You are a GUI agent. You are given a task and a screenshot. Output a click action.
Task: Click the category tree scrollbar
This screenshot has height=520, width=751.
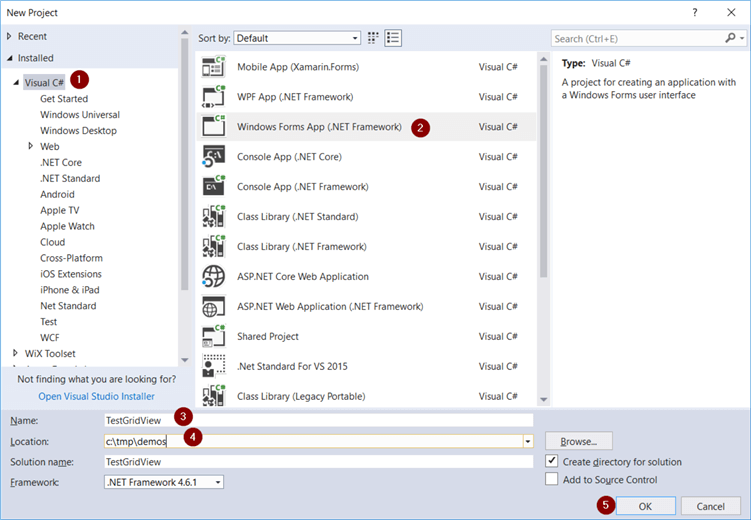[x=184, y=163]
